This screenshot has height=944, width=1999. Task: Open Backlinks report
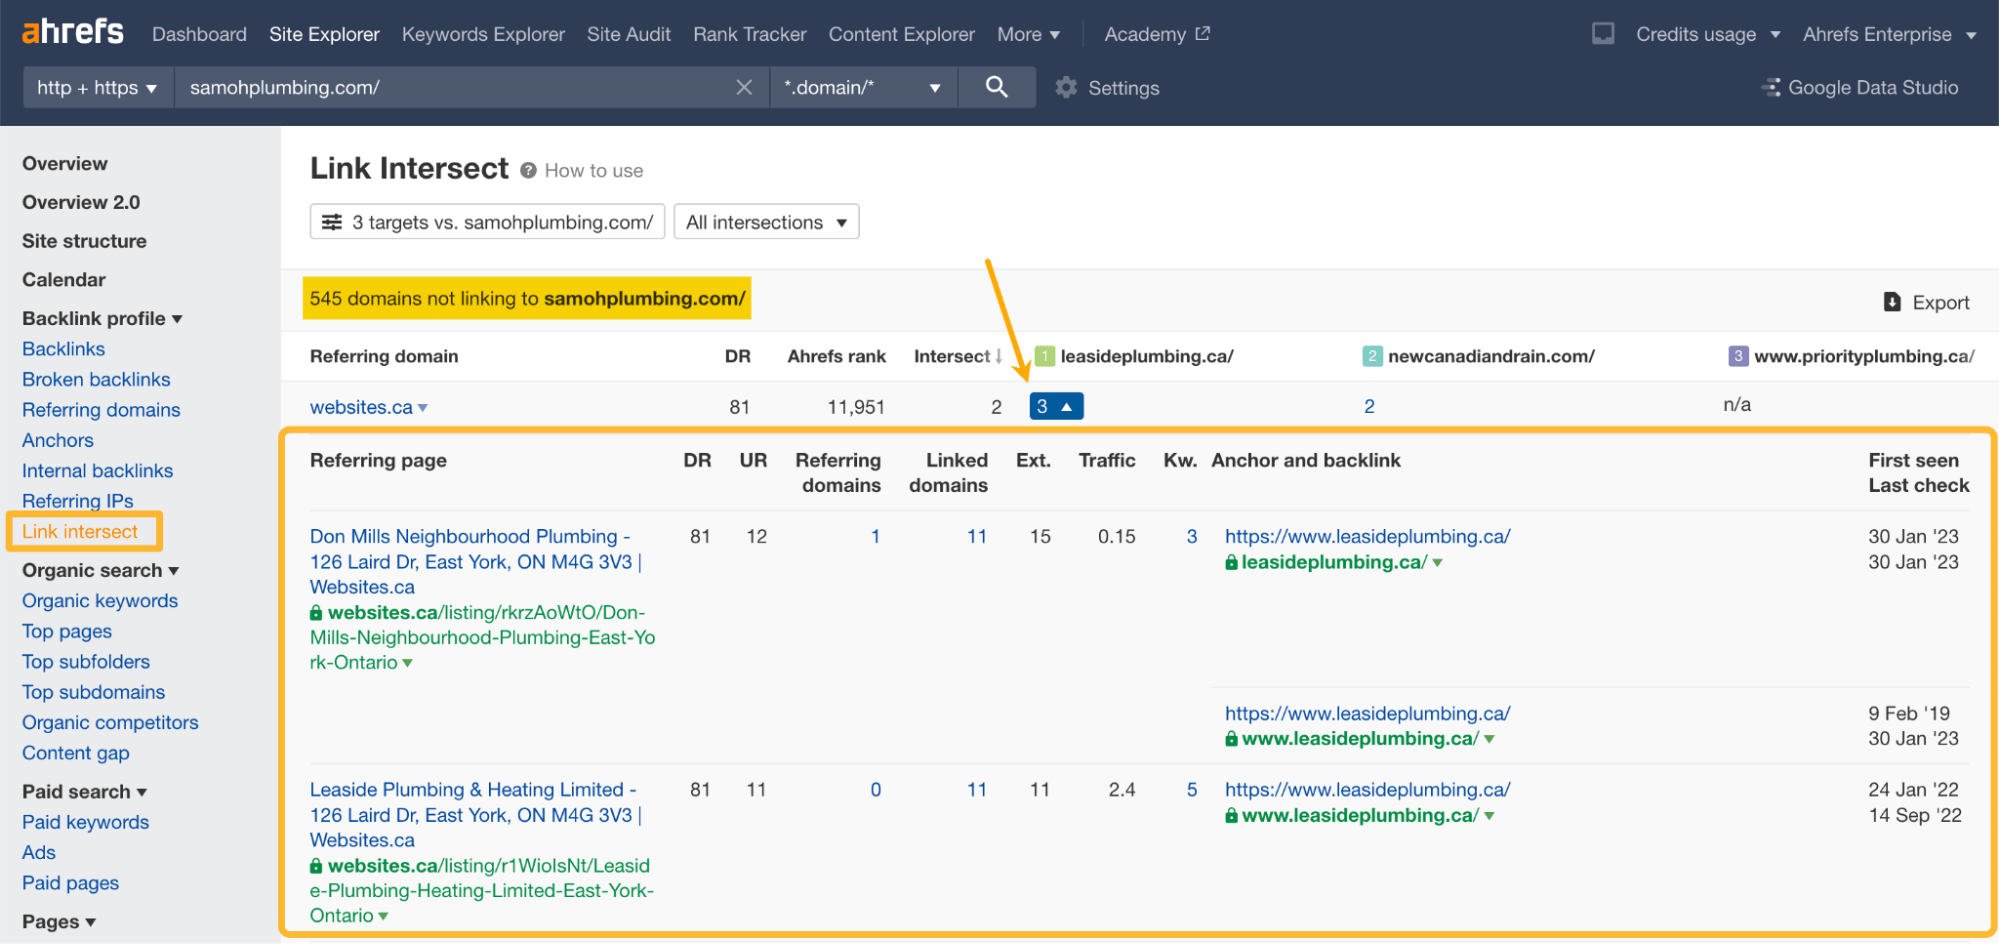(x=63, y=349)
